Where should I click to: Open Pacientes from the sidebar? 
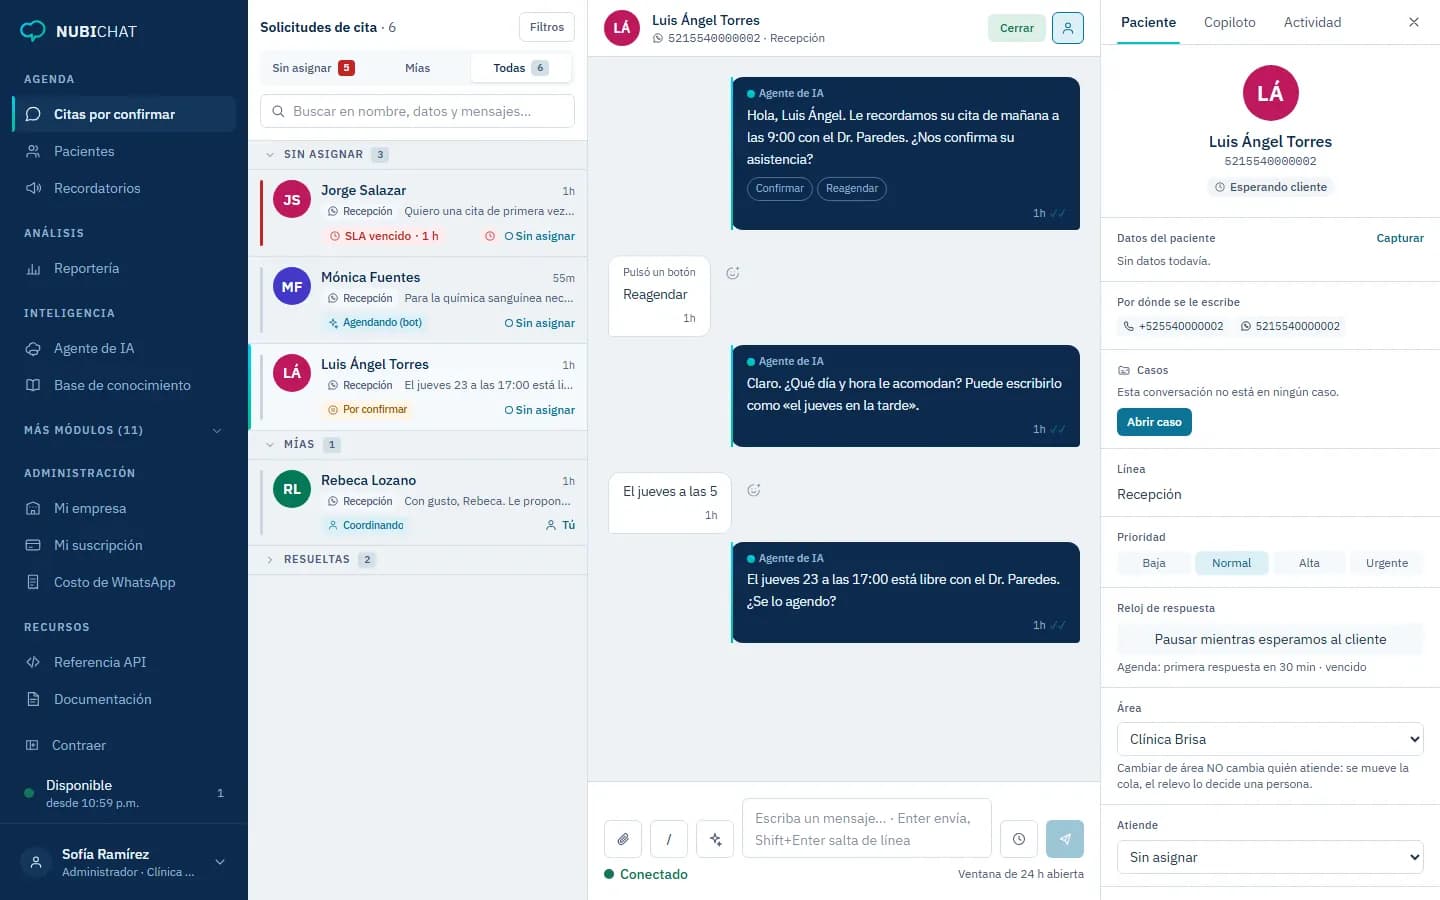pos(124,151)
